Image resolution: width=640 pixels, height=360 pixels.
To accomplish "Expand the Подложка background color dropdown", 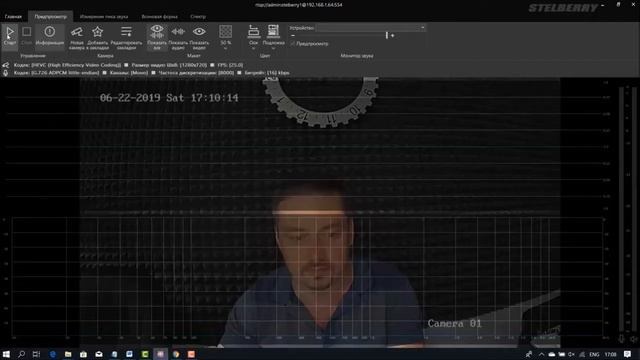I will (273, 38).
